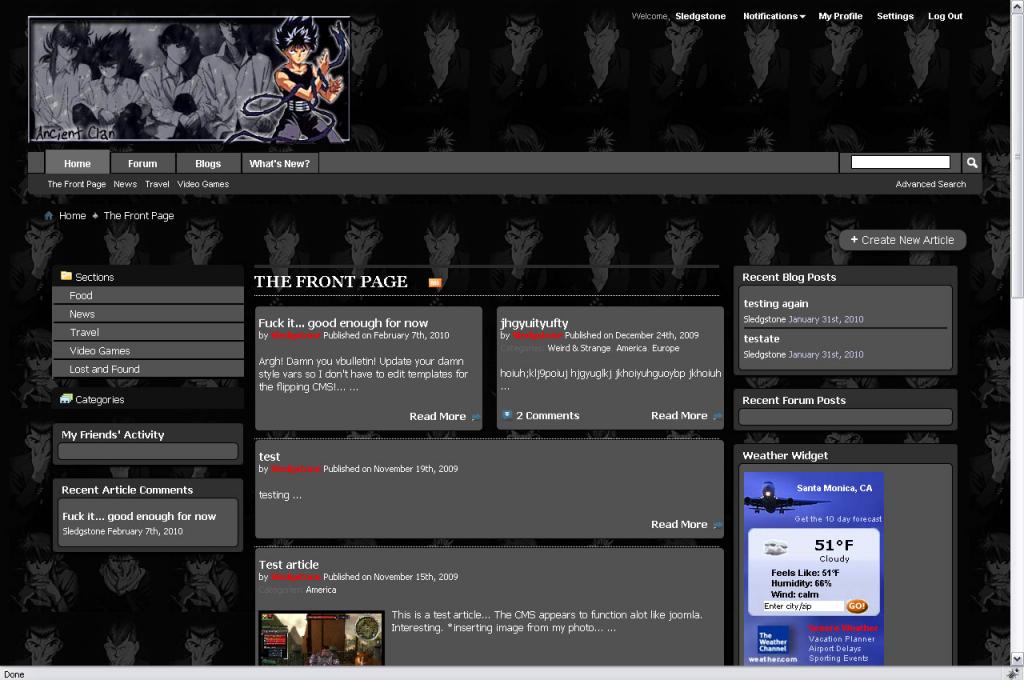
Task: Open the Ancient Clan banner logo
Action: pyautogui.click(x=189, y=79)
